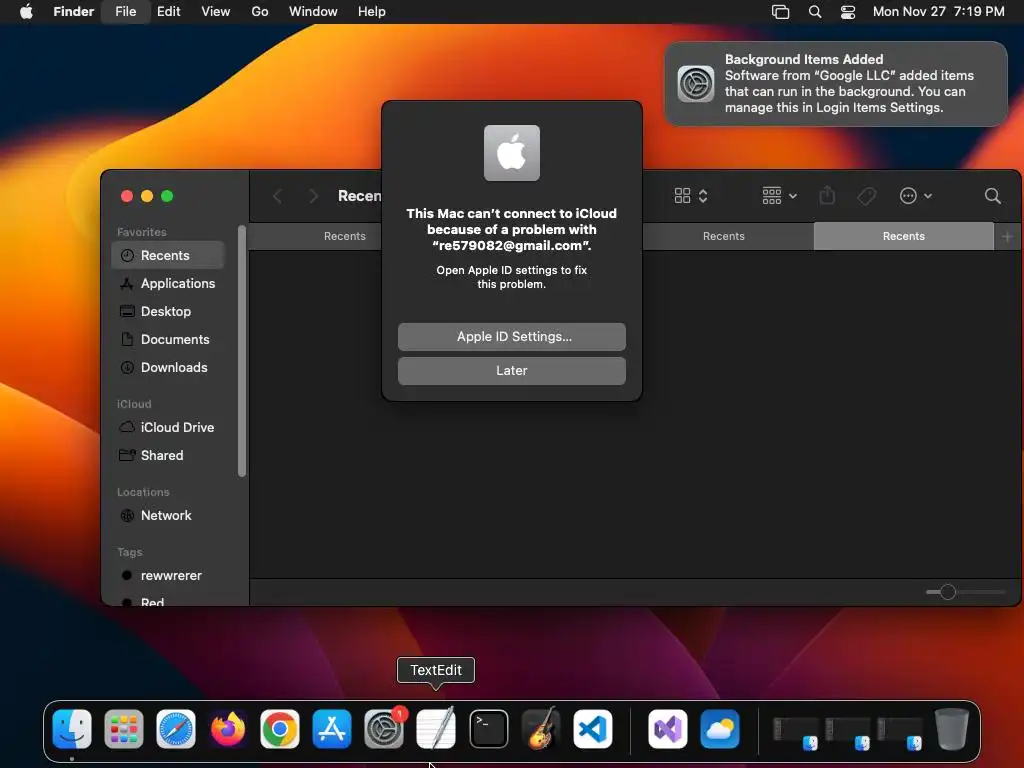This screenshot has width=1024, height=768.
Task: Click the Finder window search icon
Action: tap(992, 196)
